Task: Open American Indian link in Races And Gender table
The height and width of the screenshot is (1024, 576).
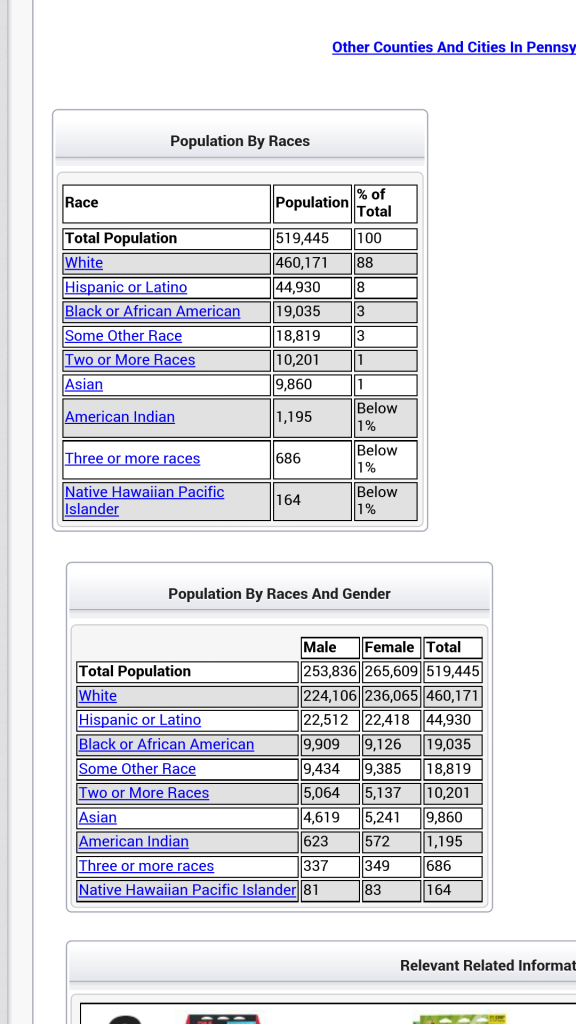Action: coord(134,842)
